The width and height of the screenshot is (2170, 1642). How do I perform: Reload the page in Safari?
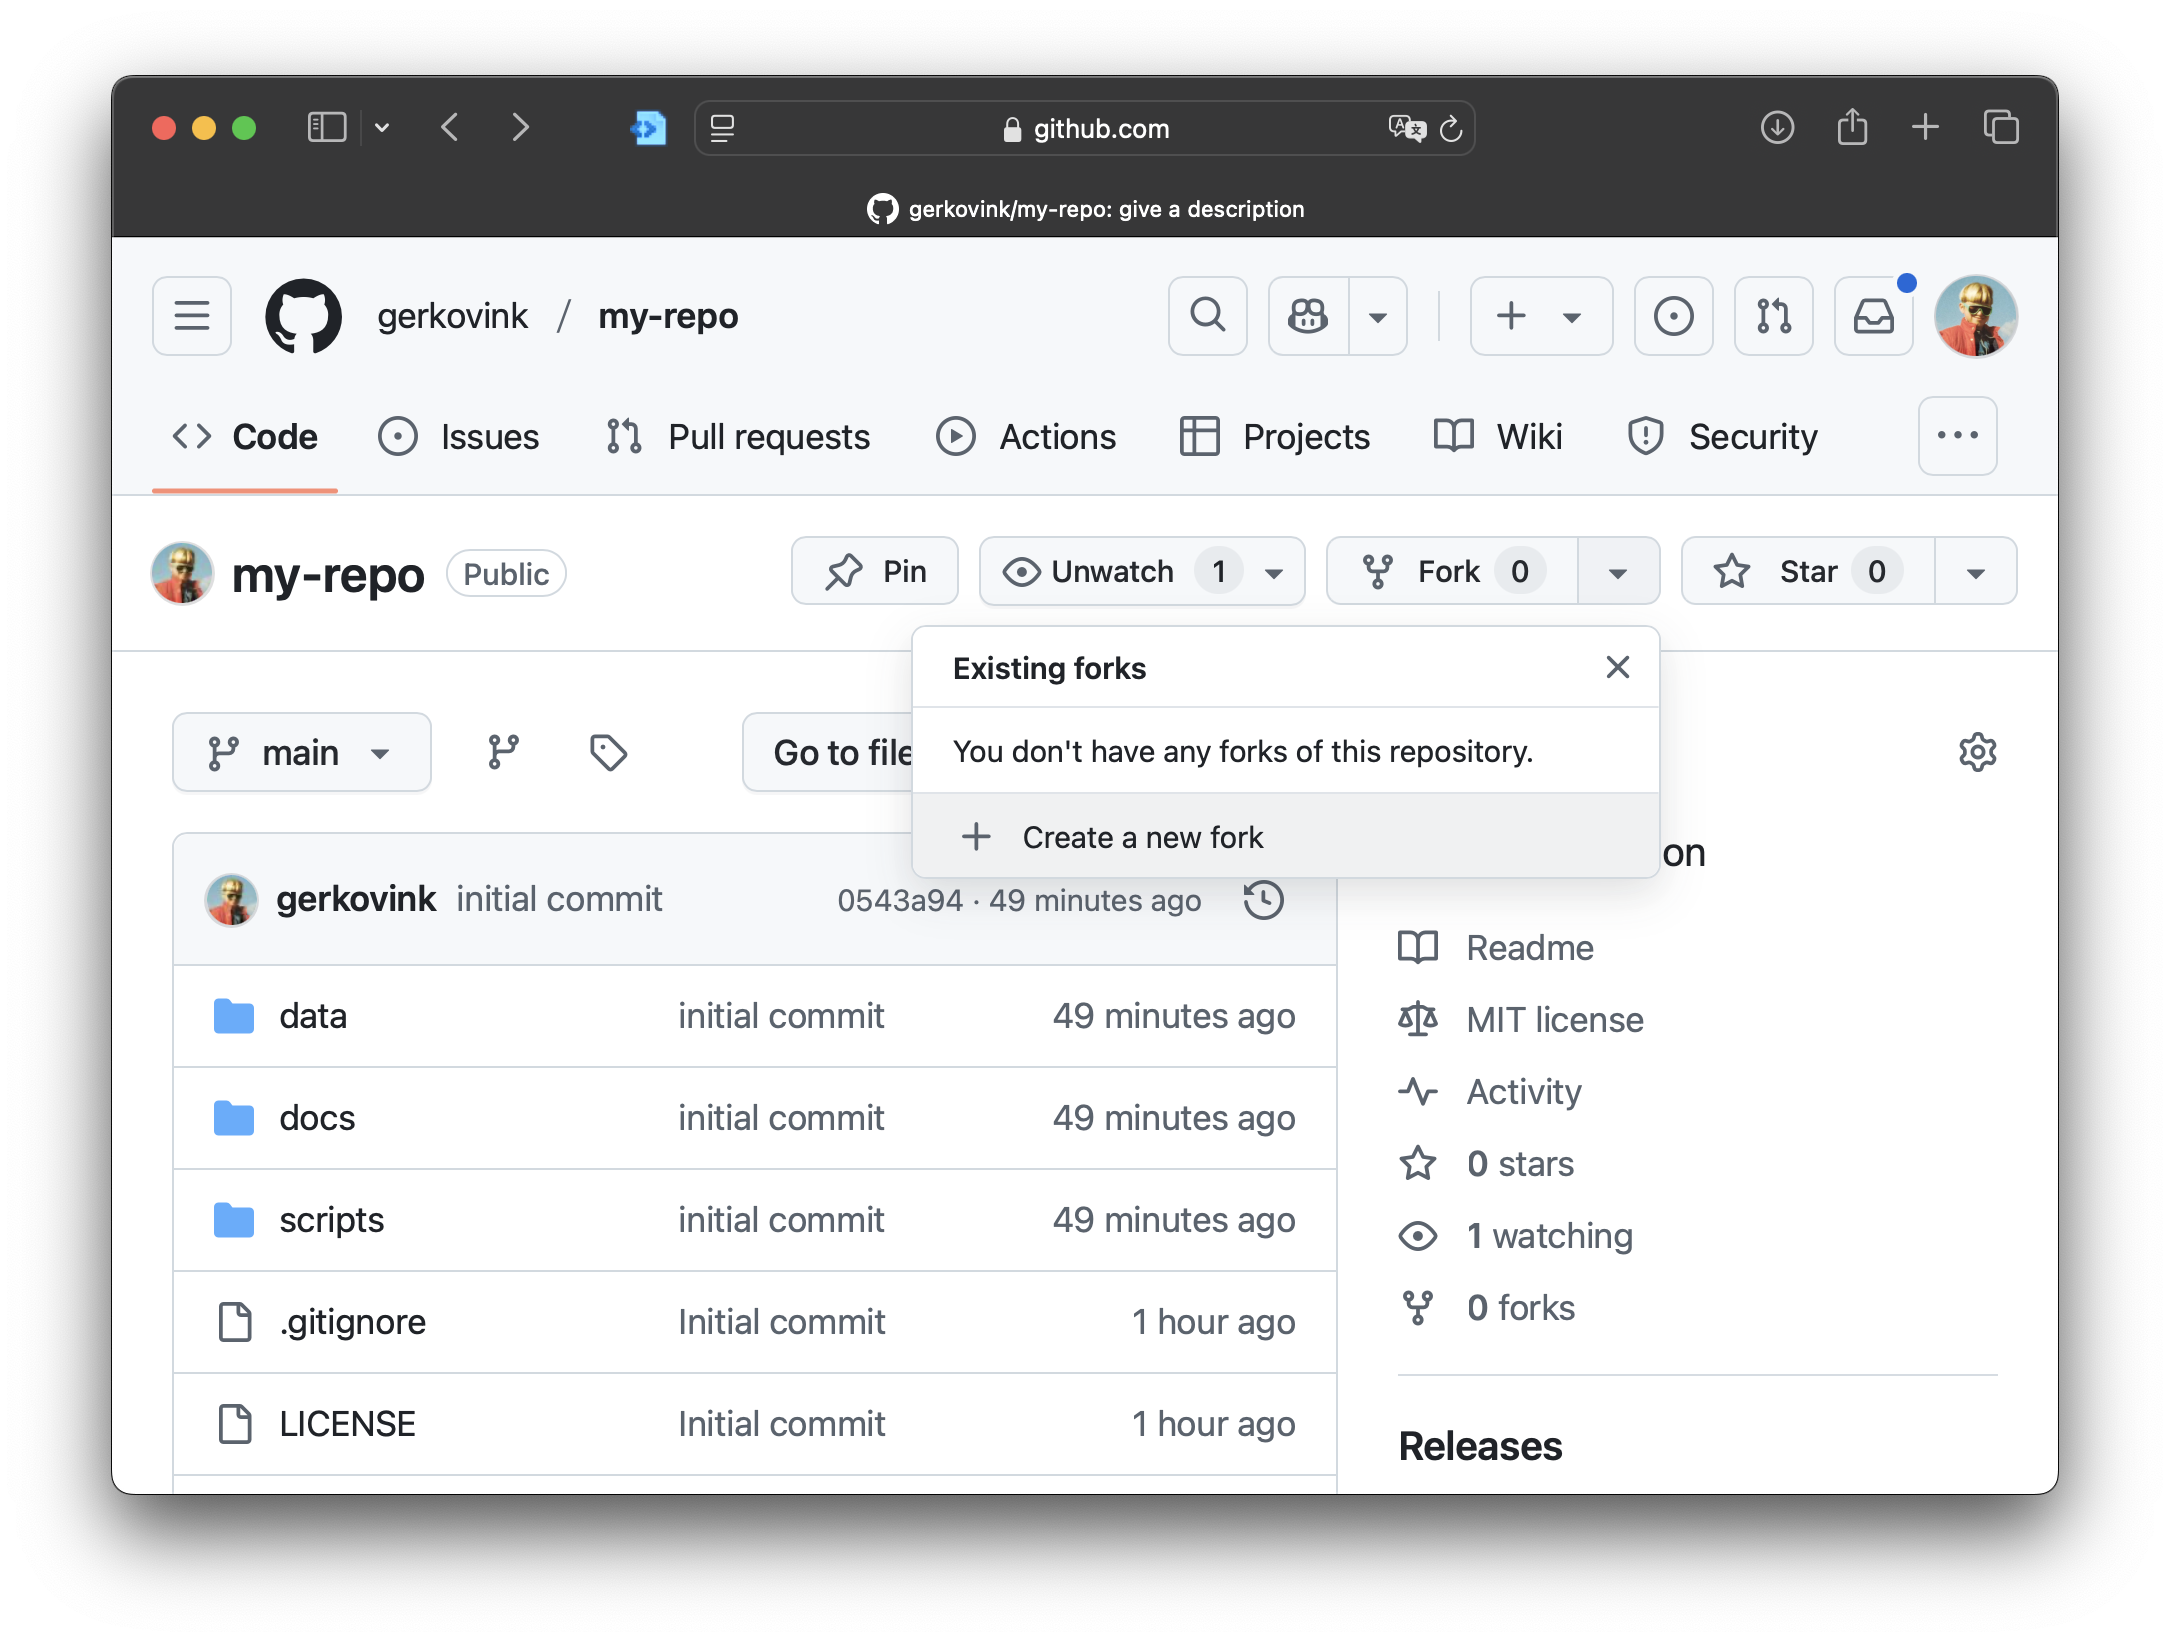coord(1451,128)
